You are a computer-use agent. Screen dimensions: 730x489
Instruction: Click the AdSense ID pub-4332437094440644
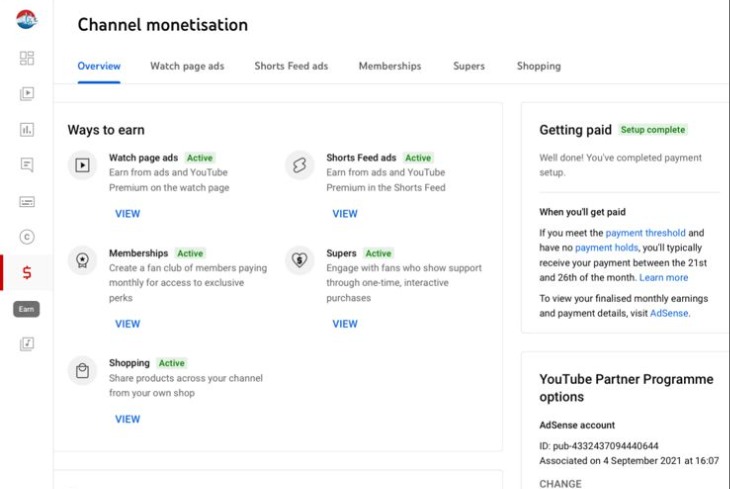(599, 446)
